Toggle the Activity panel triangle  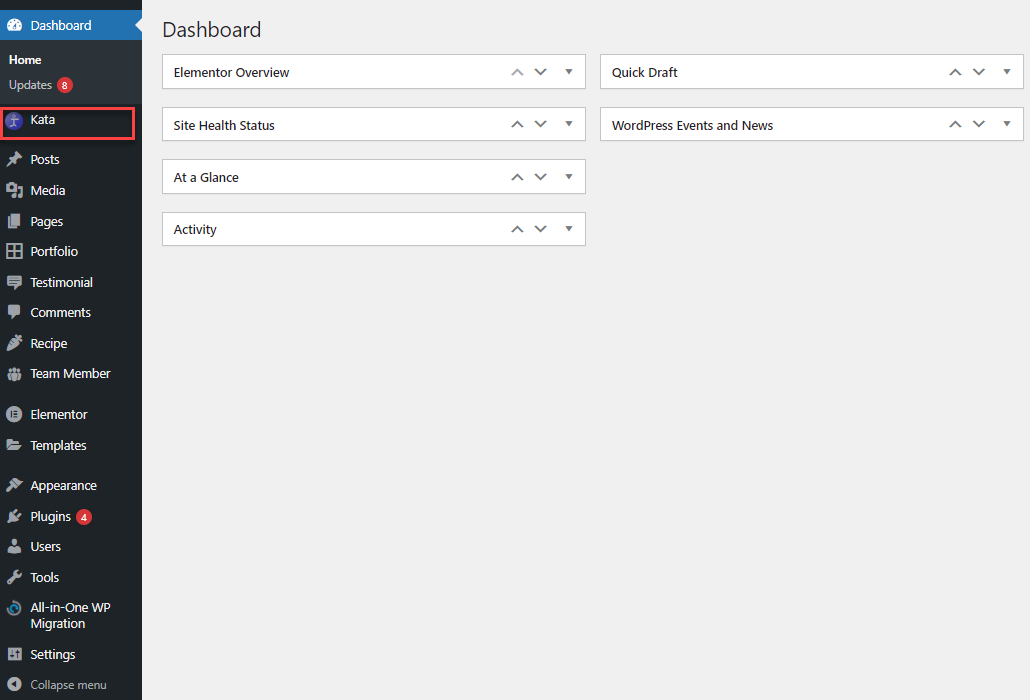568,229
